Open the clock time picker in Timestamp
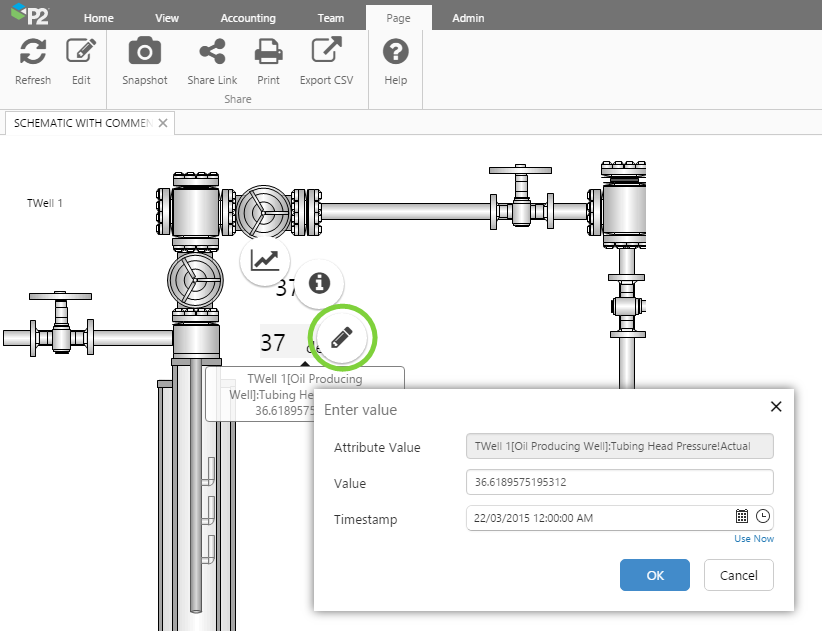This screenshot has height=631, width=822. (x=763, y=517)
